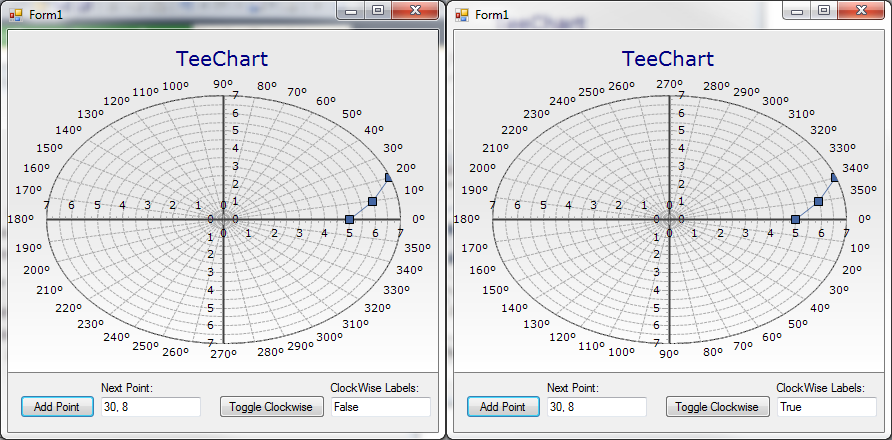
Task: Click the 0º label in right chart
Action: tap(864, 219)
